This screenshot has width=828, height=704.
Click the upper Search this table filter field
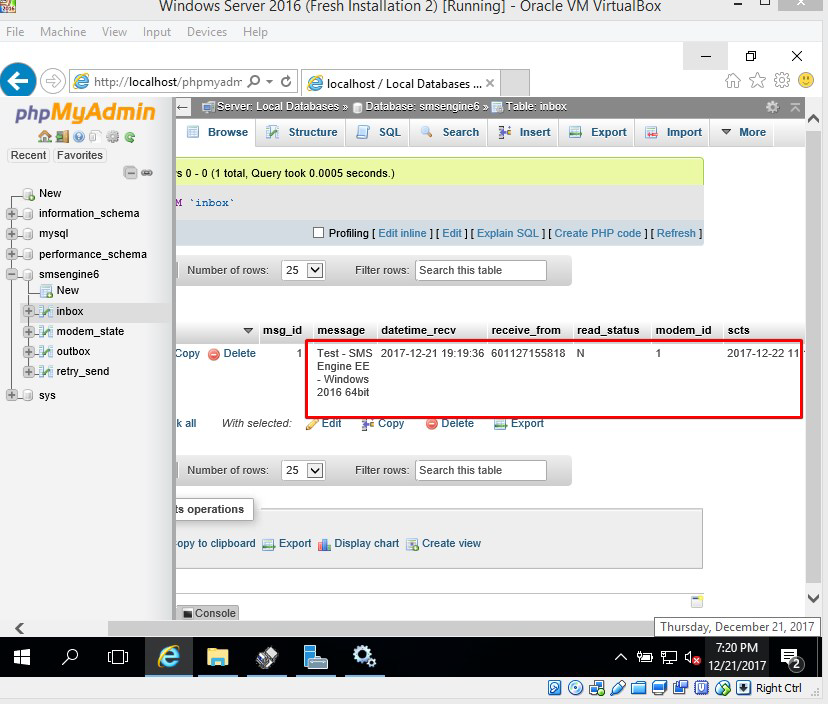coord(481,270)
